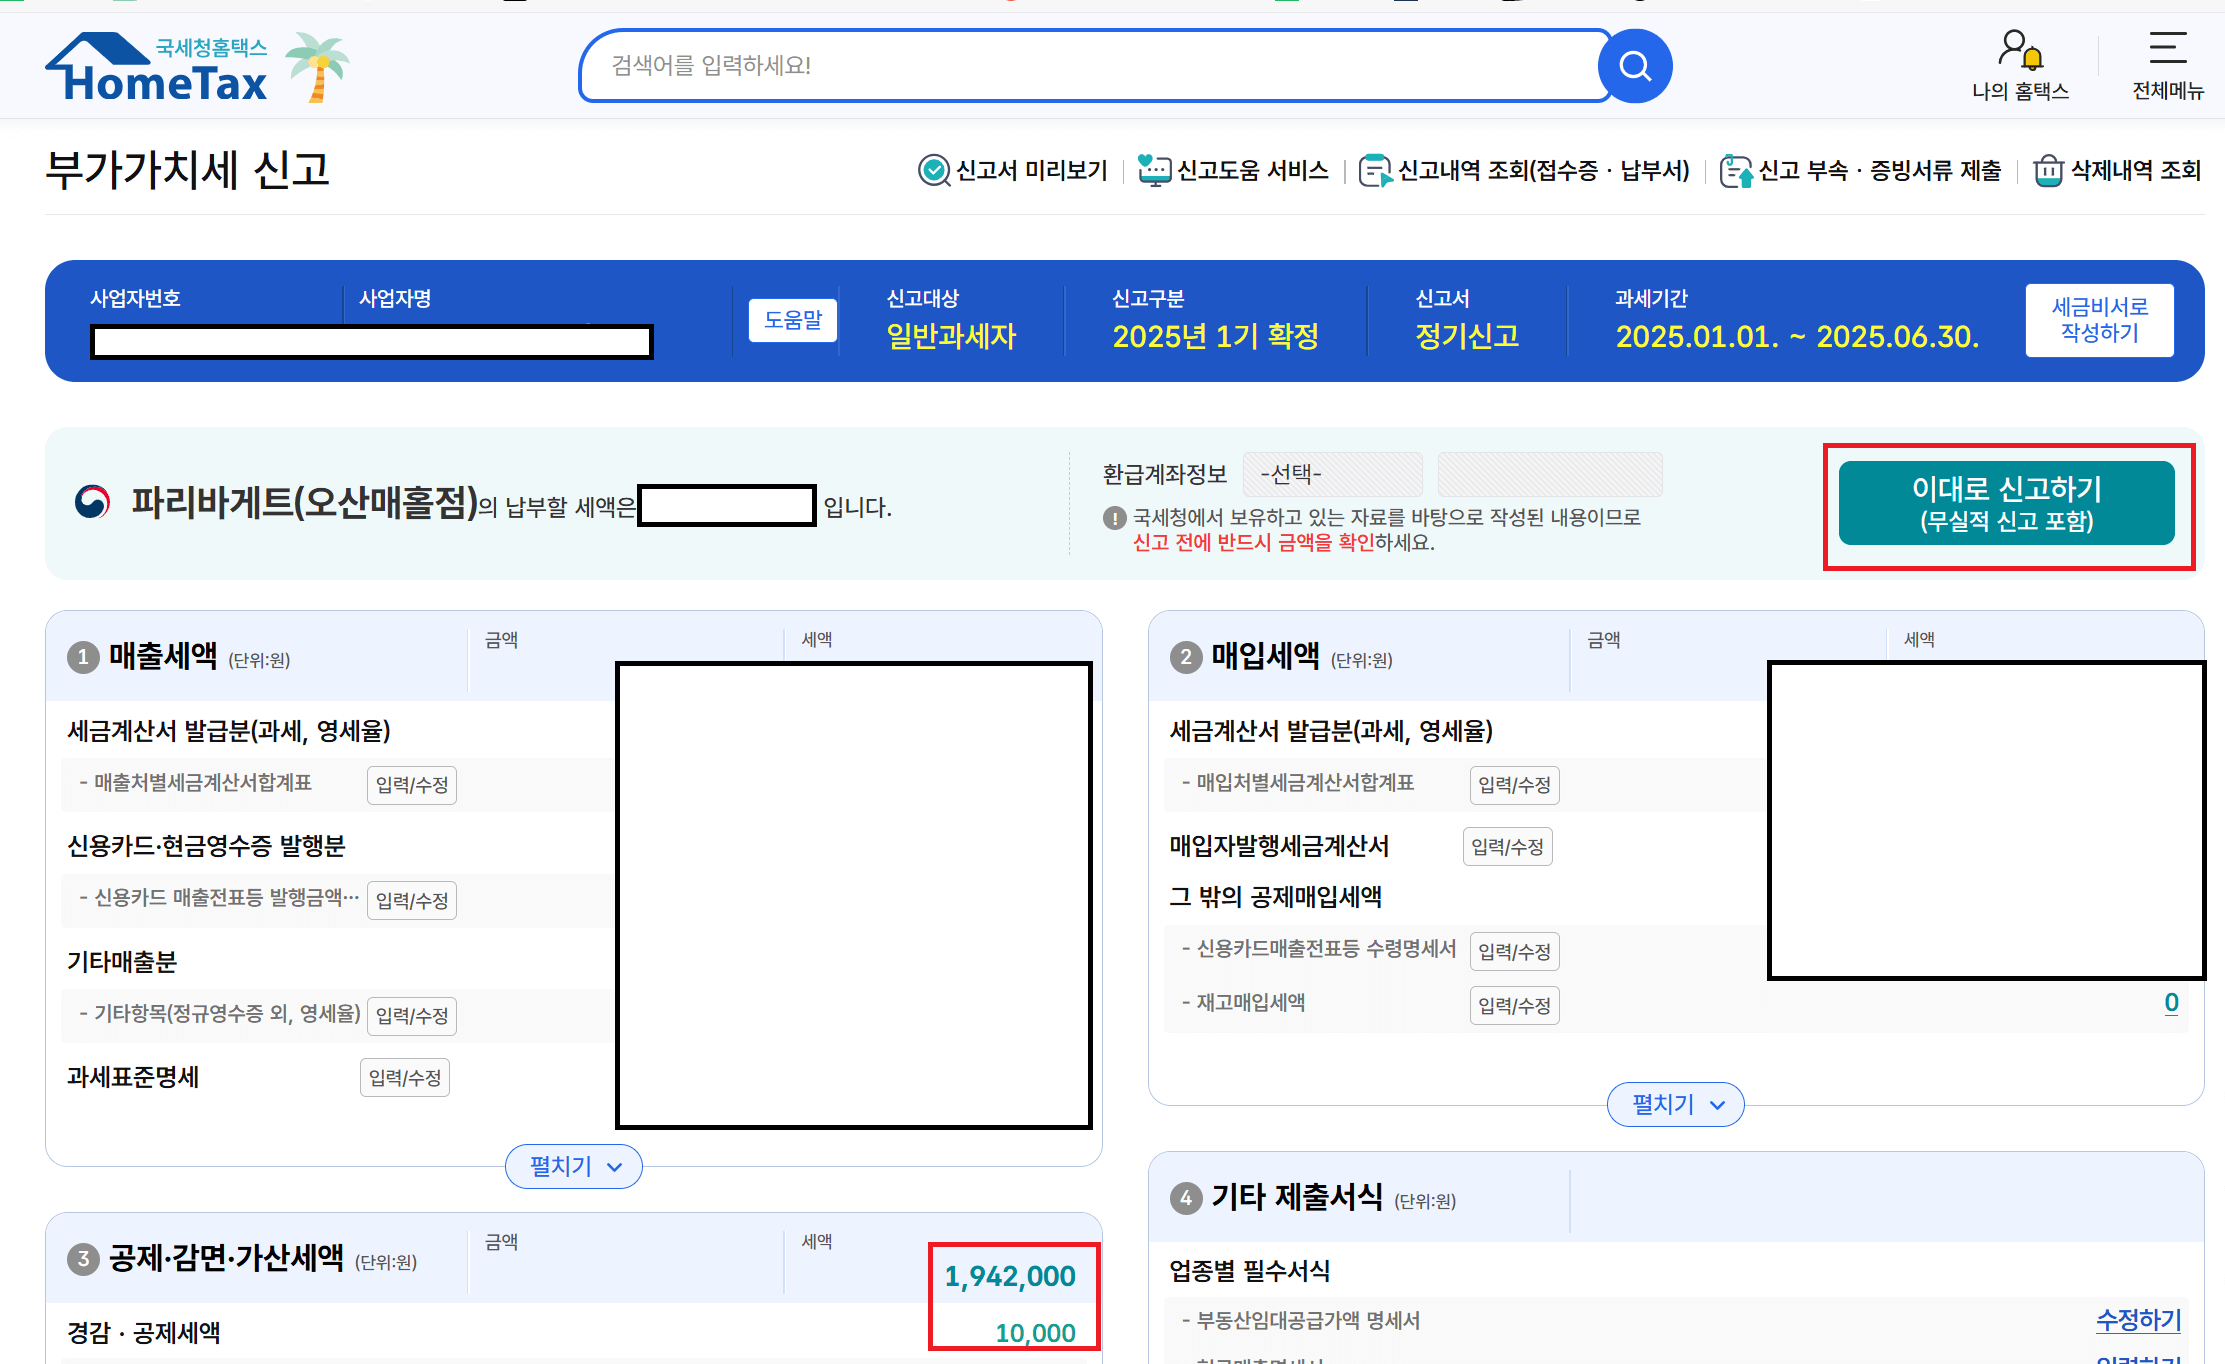The image size is (2225, 1364).
Task: Click the 도움말 button
Action: click(x=792, y=320)
